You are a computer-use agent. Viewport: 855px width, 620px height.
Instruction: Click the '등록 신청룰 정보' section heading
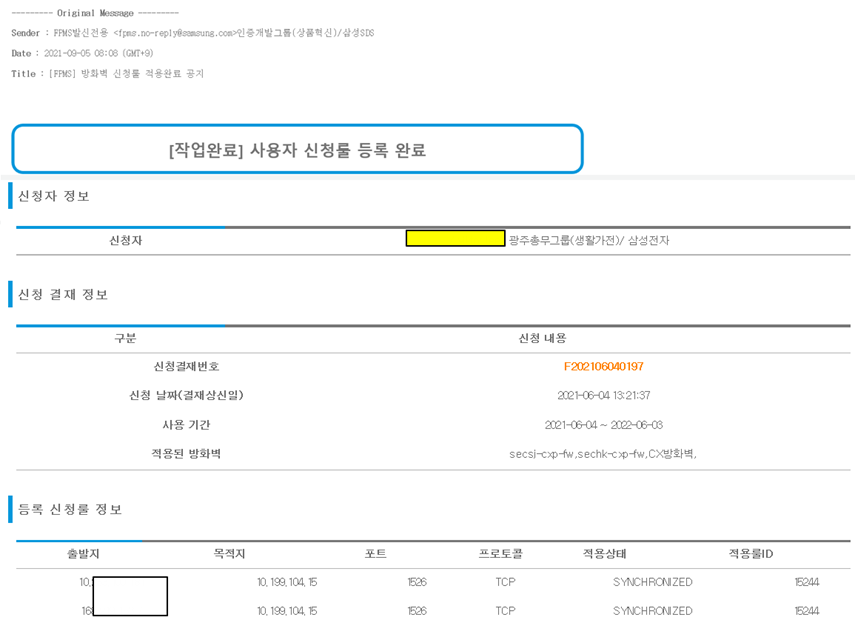point(70,509)
